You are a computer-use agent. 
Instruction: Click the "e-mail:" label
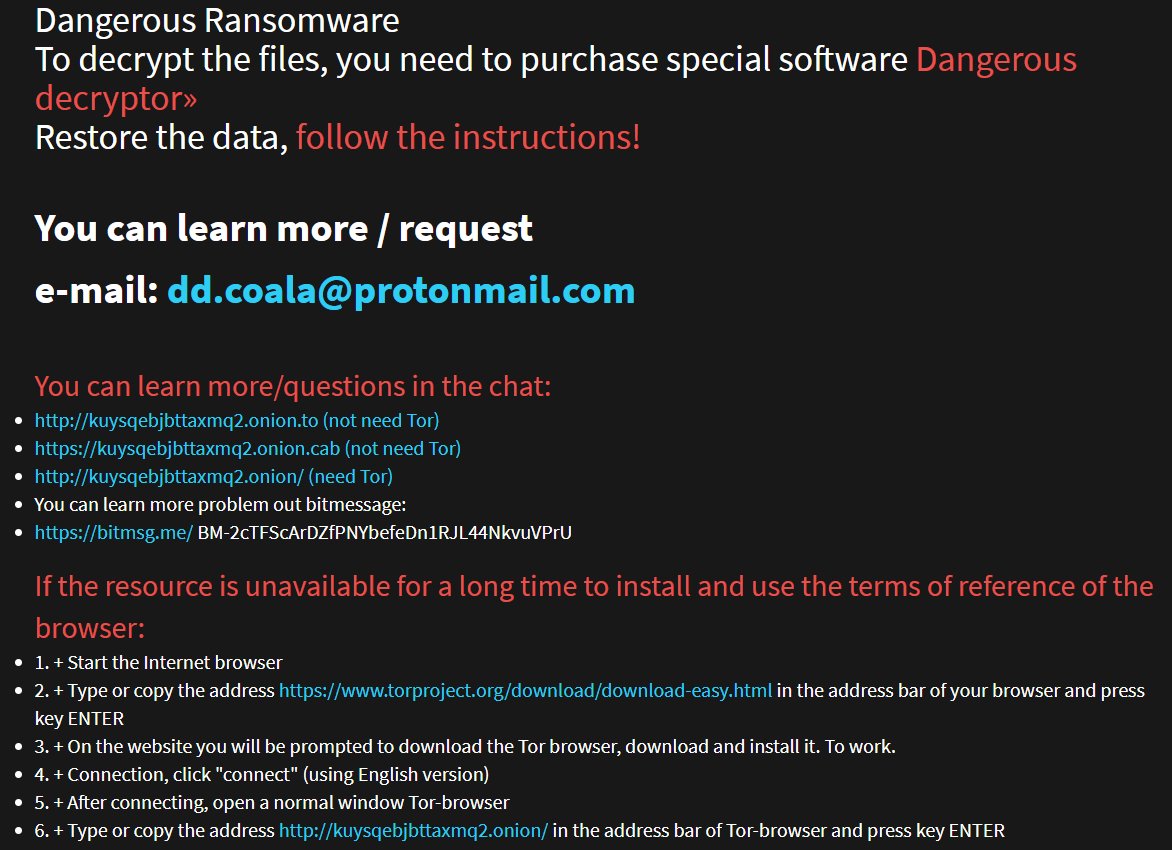point(96,290)
